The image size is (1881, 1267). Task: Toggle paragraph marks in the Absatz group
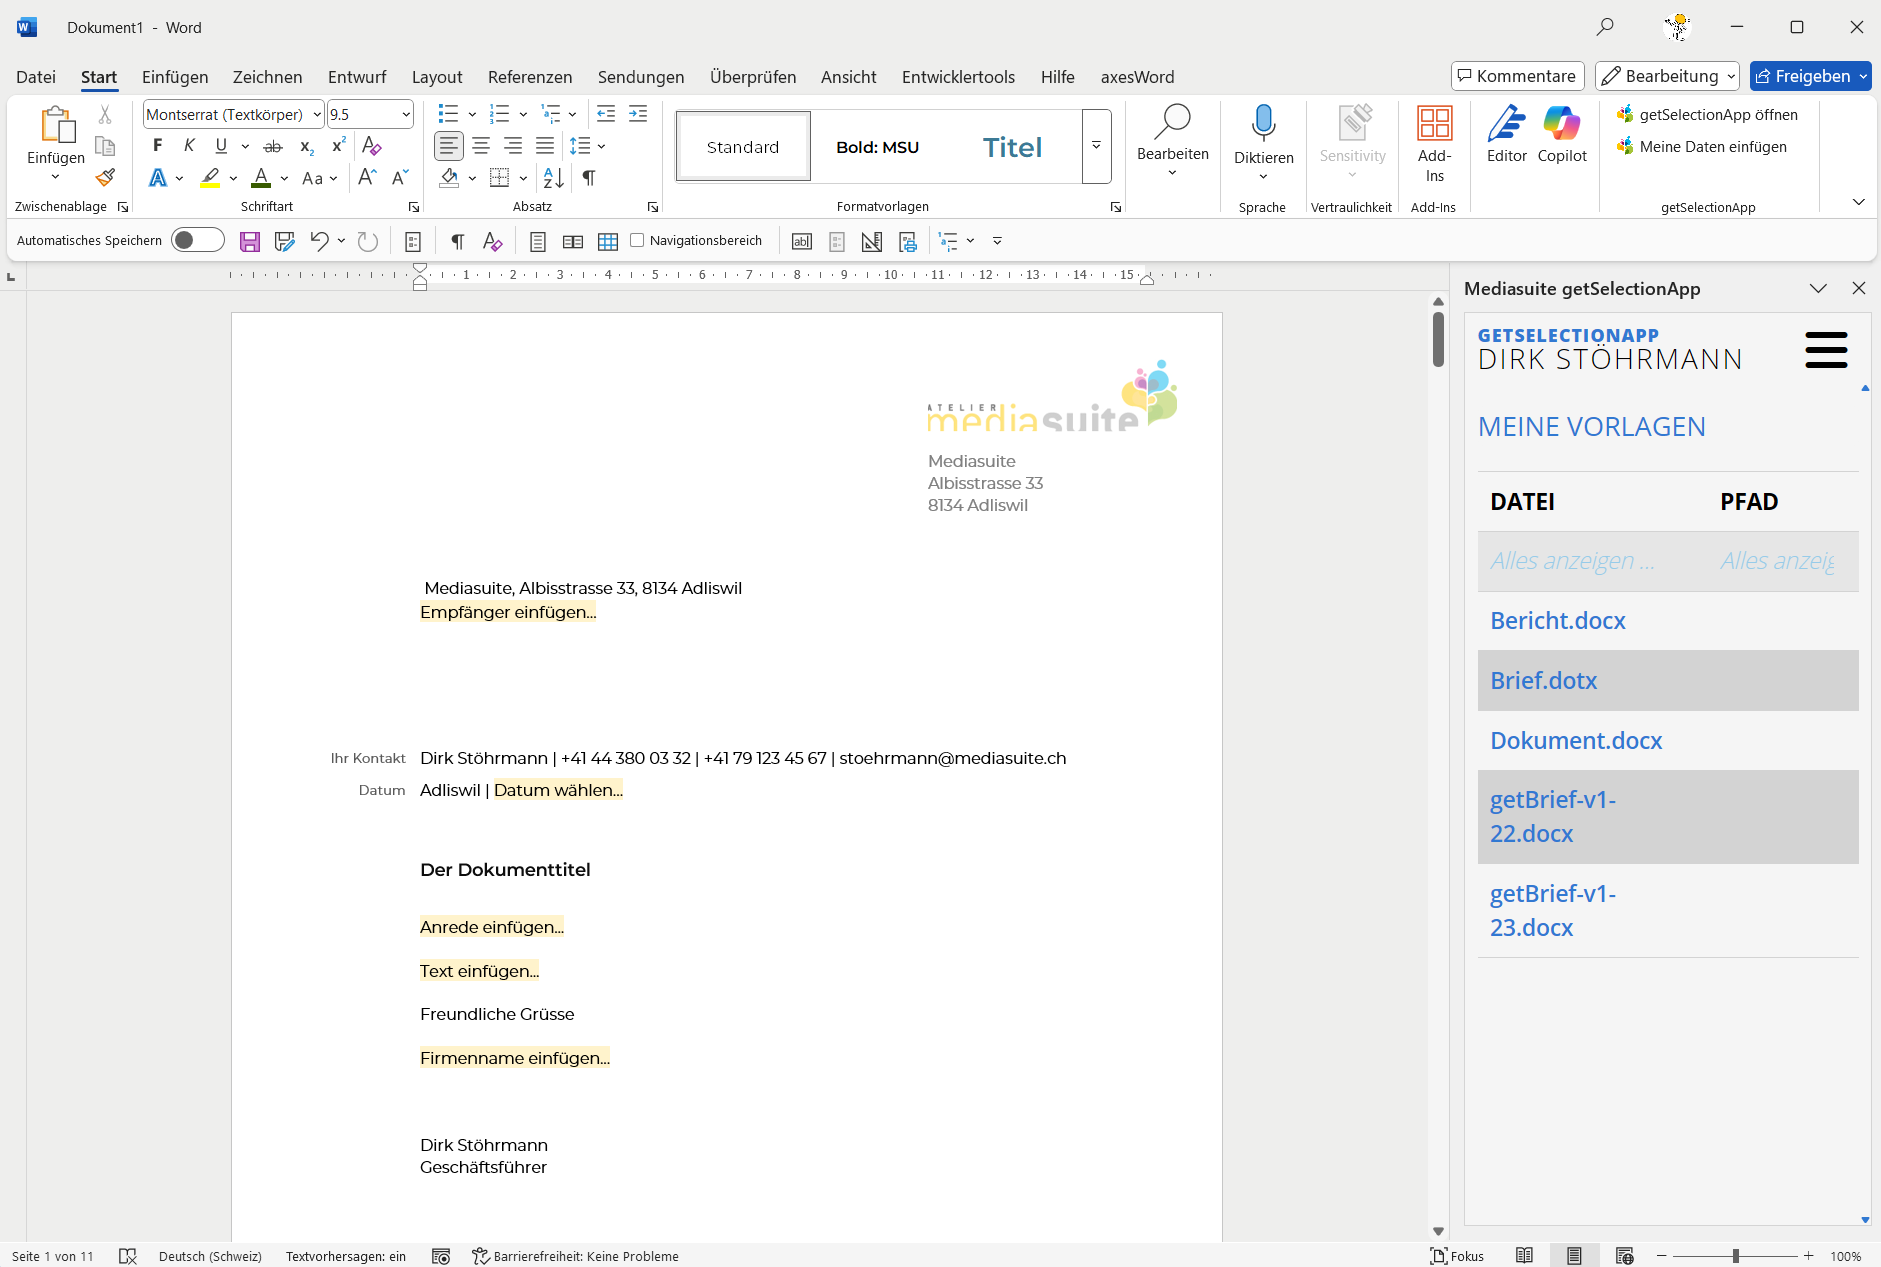589,178
